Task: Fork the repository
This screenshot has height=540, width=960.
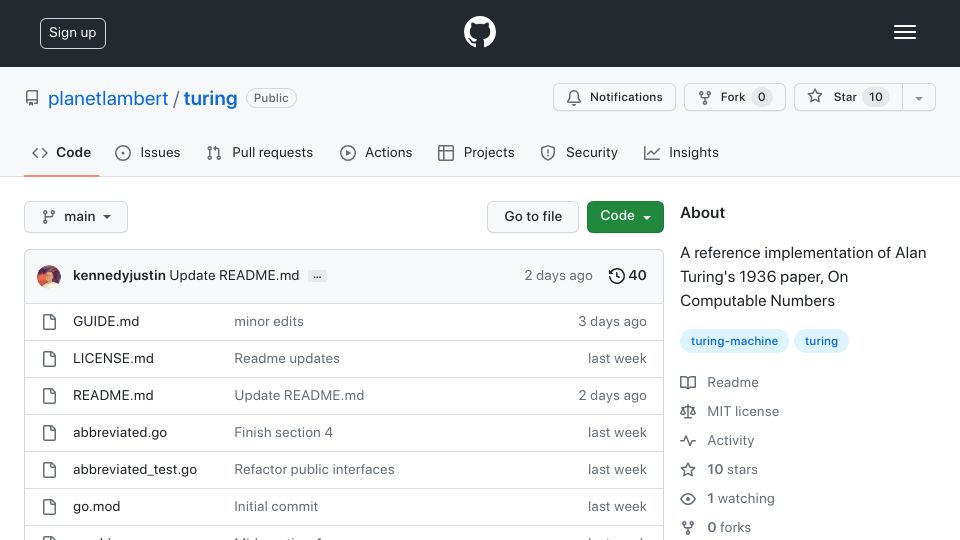Action: (x=735, y=97)
